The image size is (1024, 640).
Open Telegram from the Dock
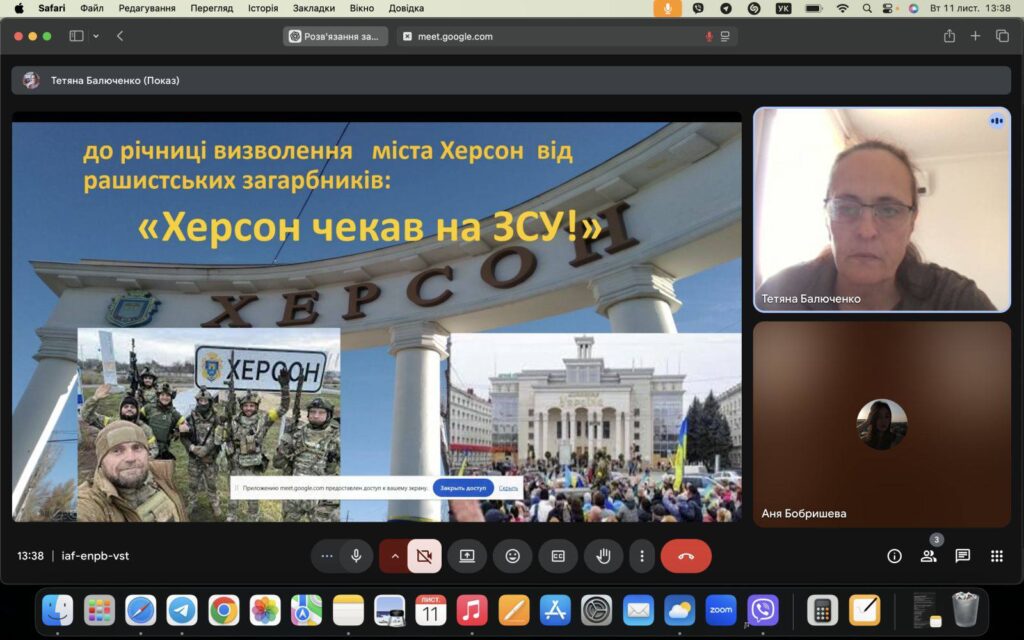(x=182, y=611)
